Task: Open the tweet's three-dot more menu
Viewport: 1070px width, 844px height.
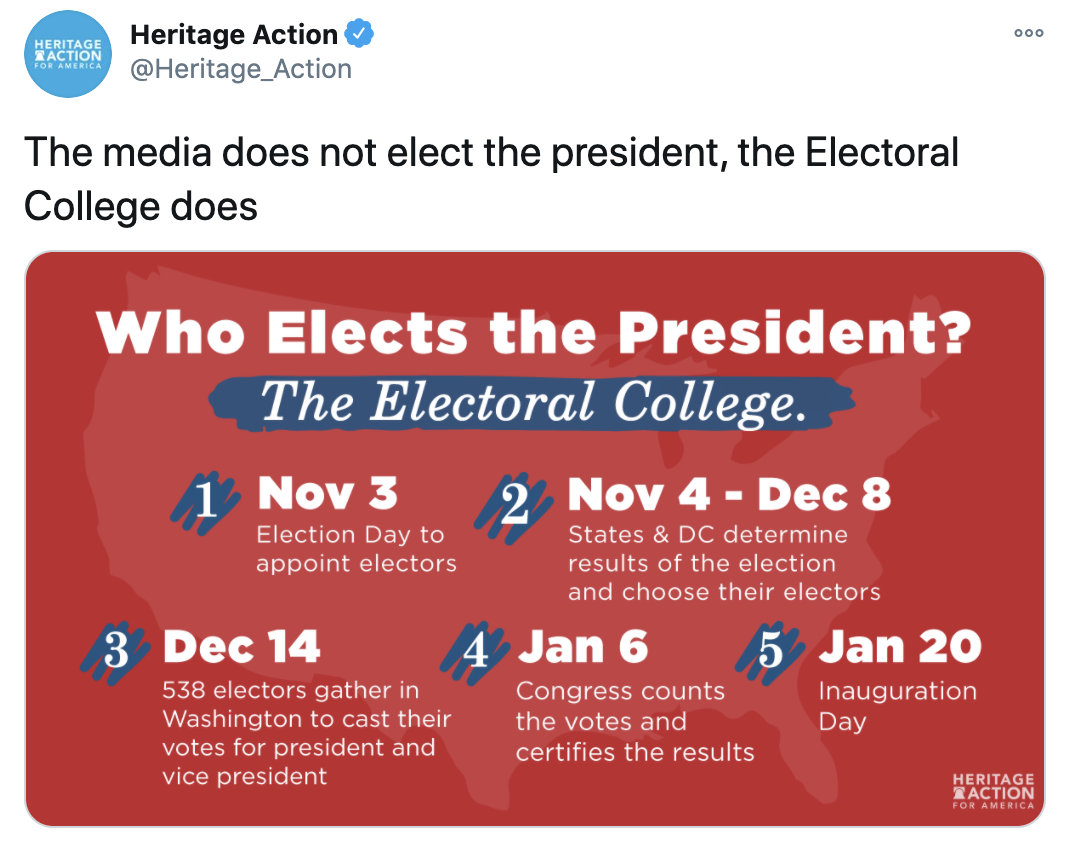Action: click(1028, 33)
